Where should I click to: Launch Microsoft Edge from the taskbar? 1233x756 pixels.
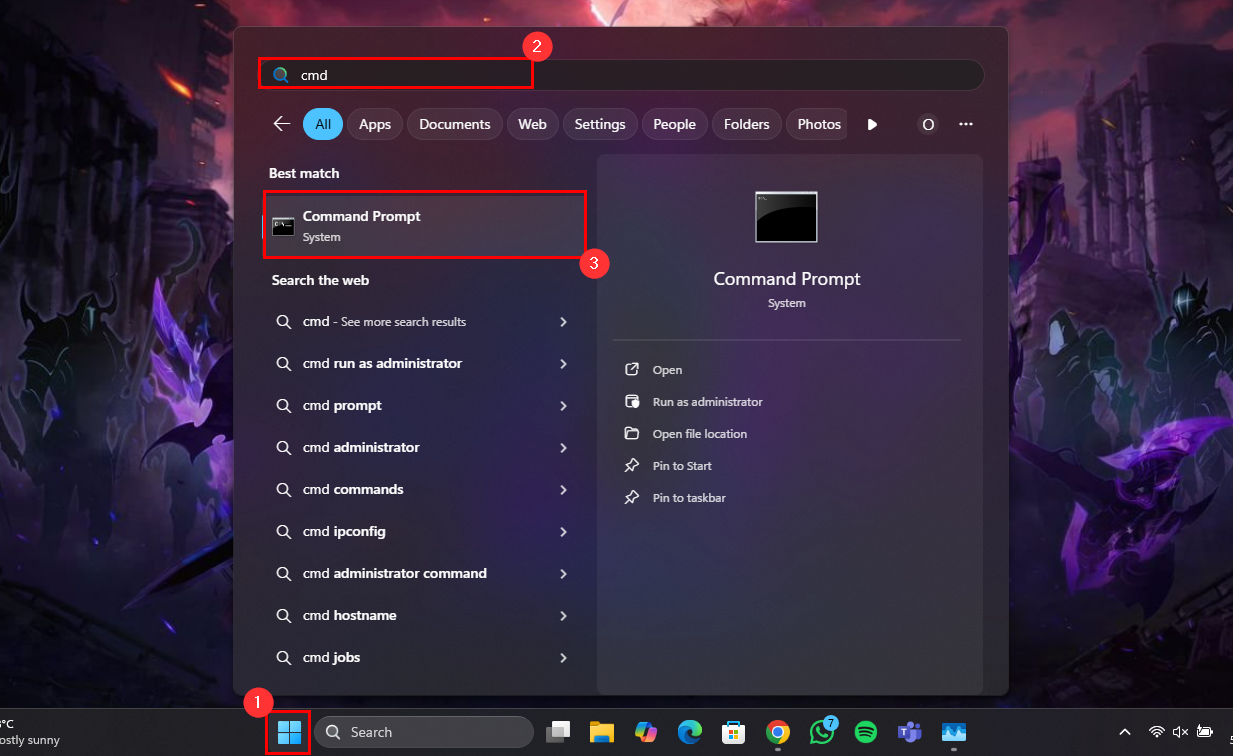click(689, 732)
